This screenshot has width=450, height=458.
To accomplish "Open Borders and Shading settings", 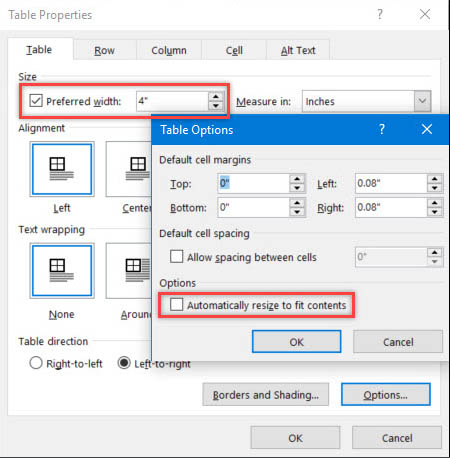I will [x=266, y=395].
